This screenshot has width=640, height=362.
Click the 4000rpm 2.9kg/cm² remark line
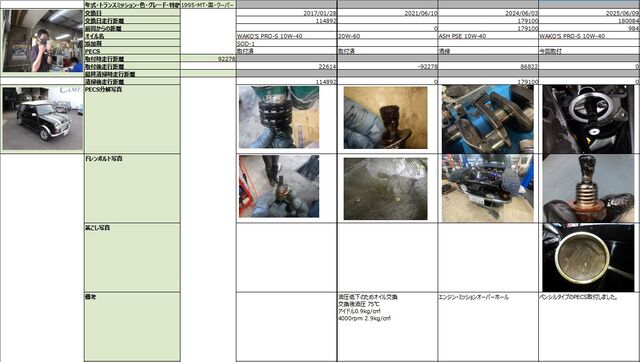(364, 318)
